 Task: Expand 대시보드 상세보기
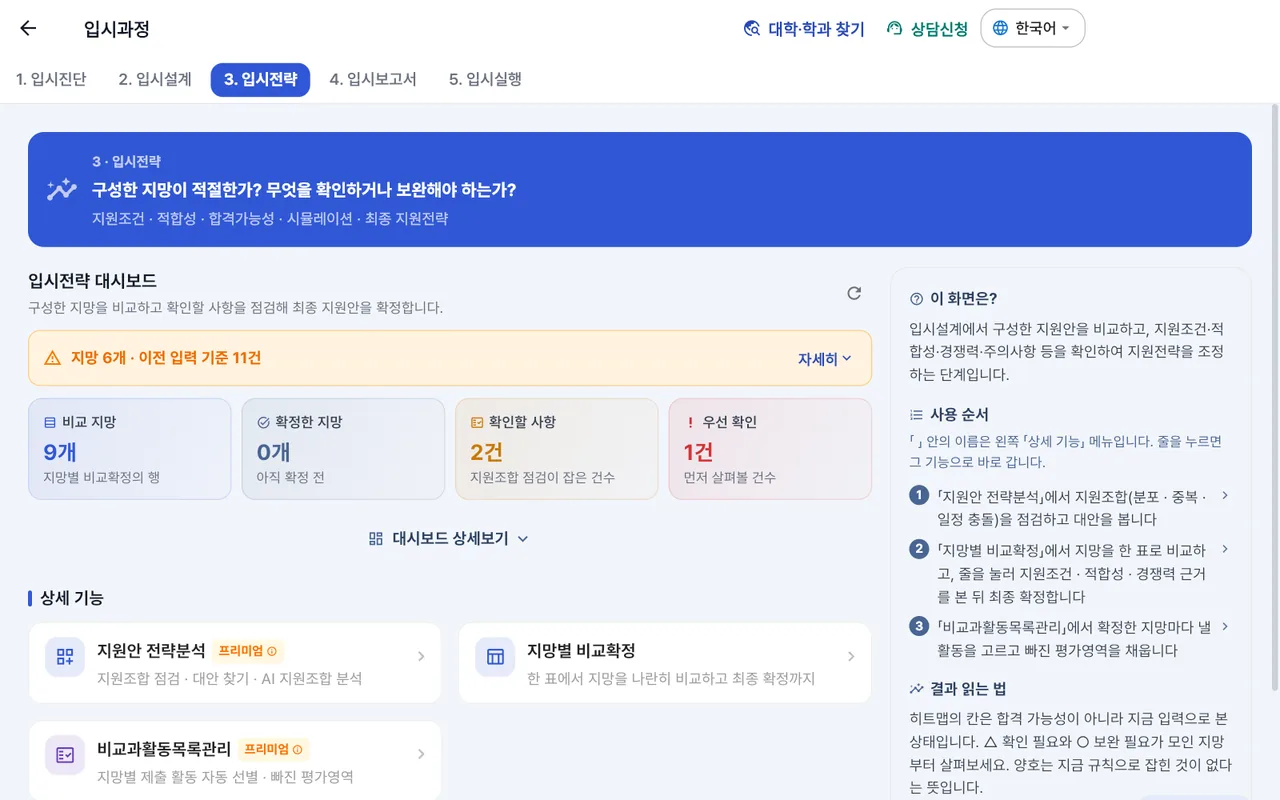[449, 538]
